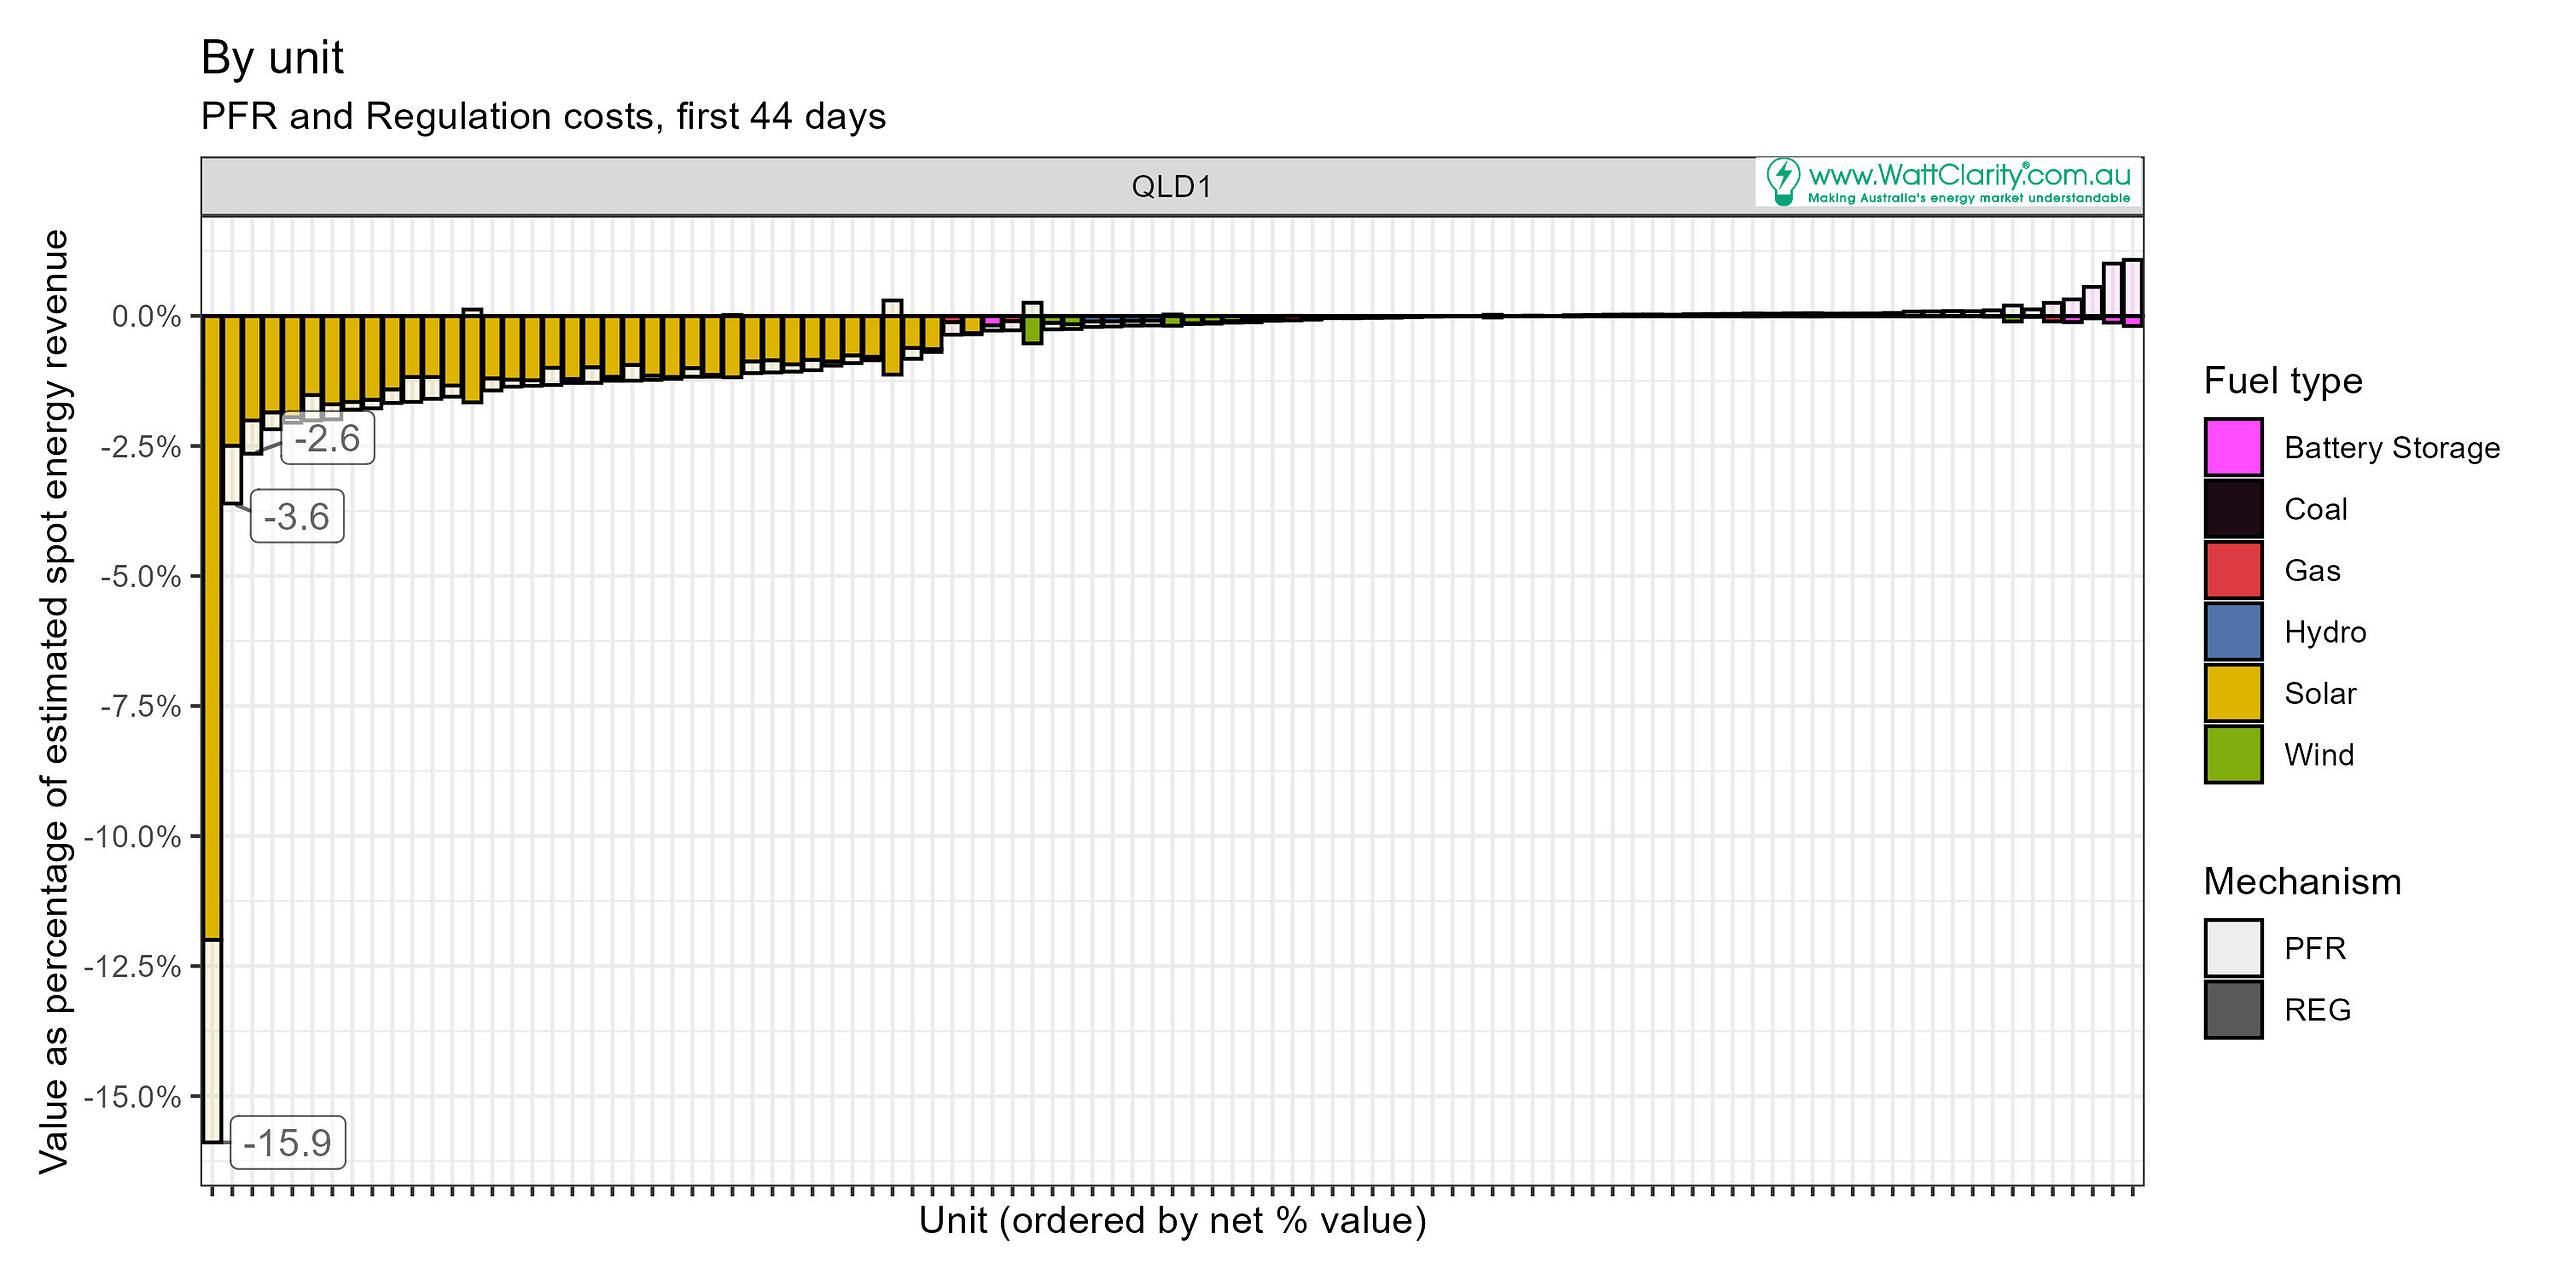The height and width of the screenshot is (1280, 2560).
Task: Click the Hydro blue legend swatch
Action: (x=2233, y=631)
